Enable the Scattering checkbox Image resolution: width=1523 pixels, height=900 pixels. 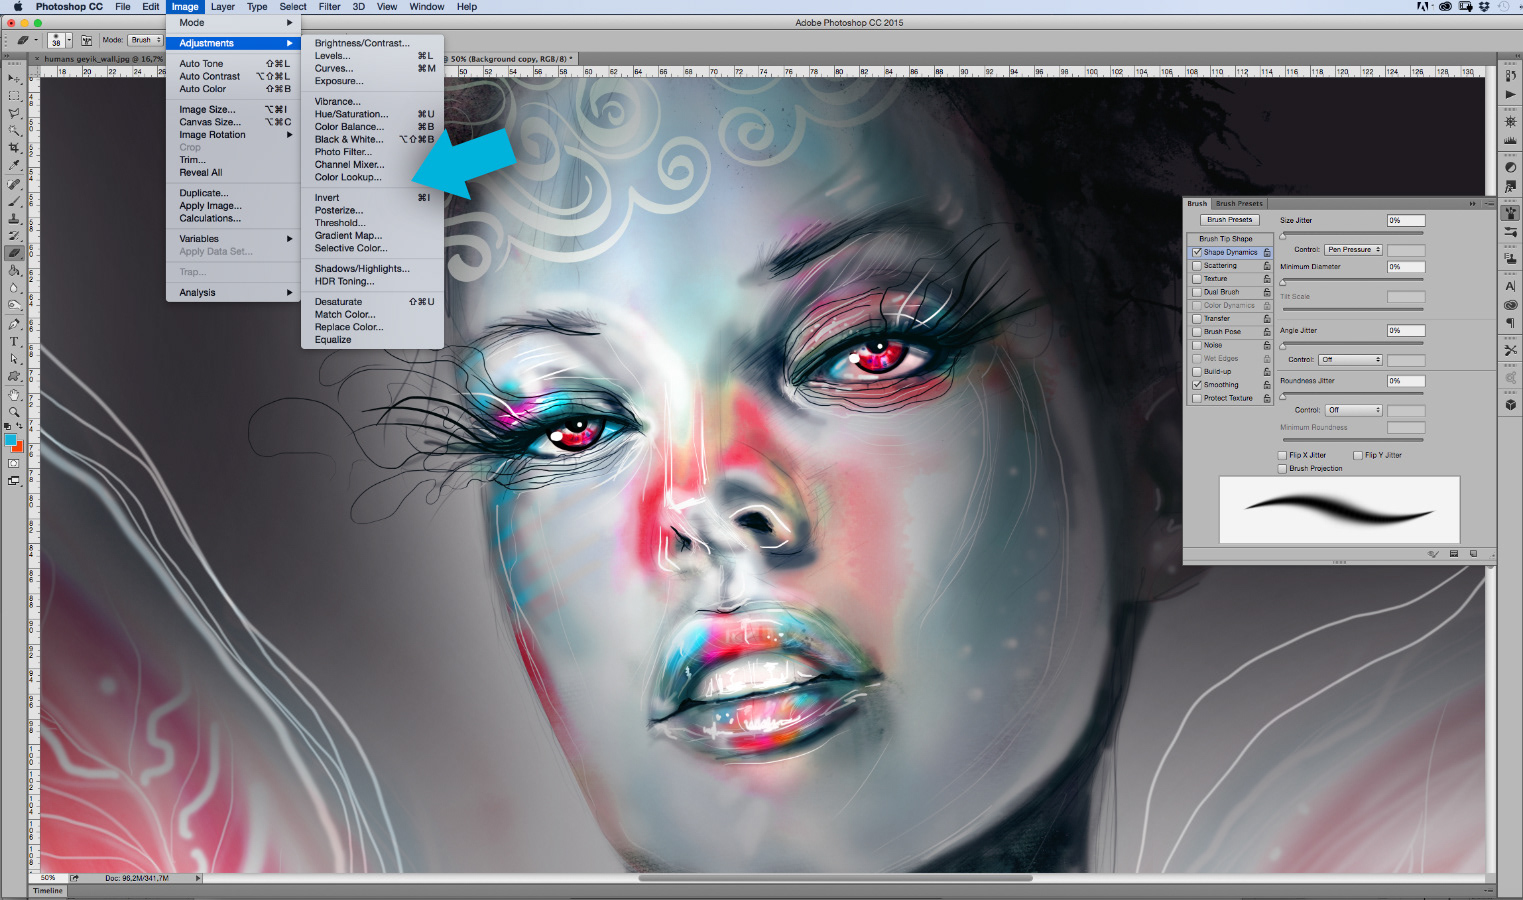[x=1196, y=266]
